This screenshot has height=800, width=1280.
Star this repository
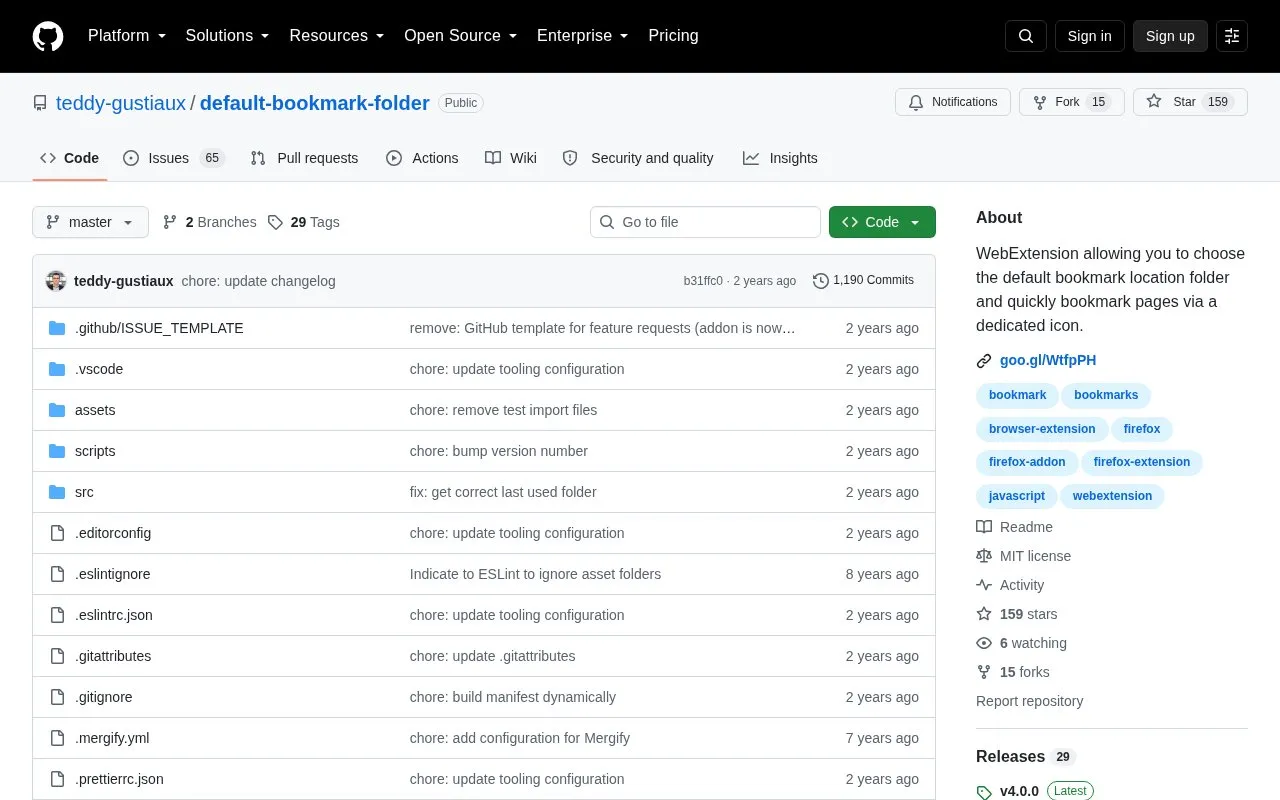[1190, 102]
